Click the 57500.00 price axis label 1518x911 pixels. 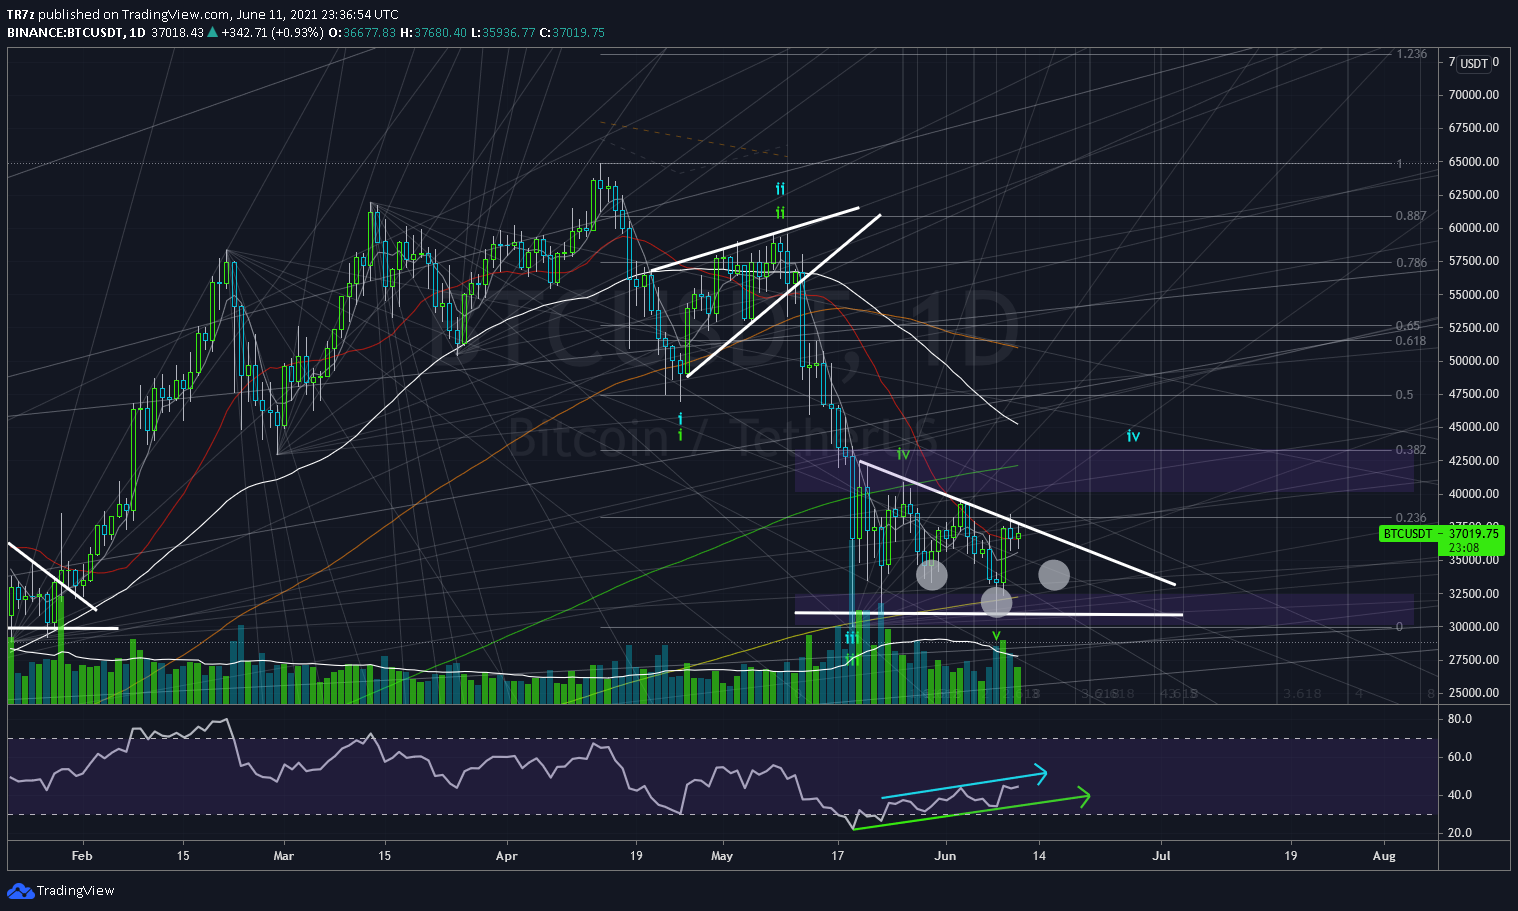pos(1473,261)
